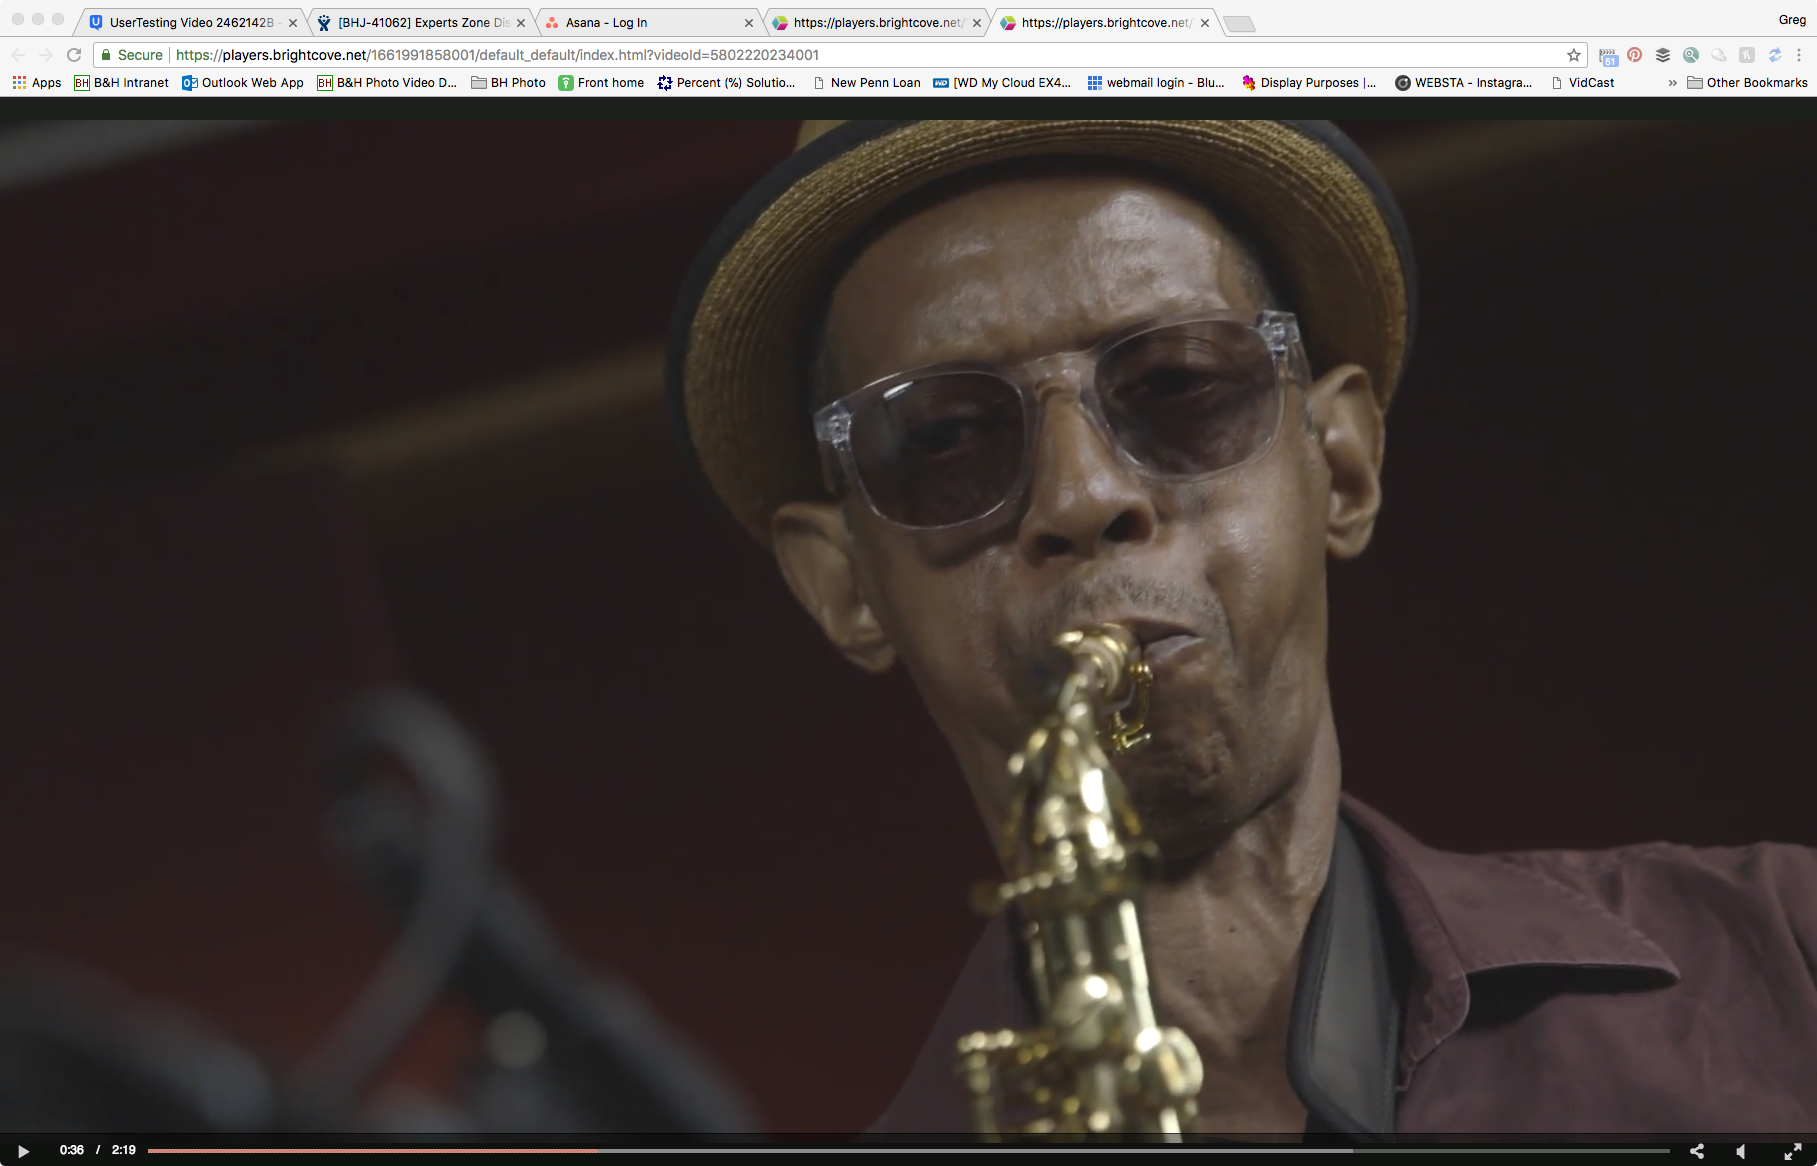Open the B&H Photo Video D... bookmark

(387, 83)
